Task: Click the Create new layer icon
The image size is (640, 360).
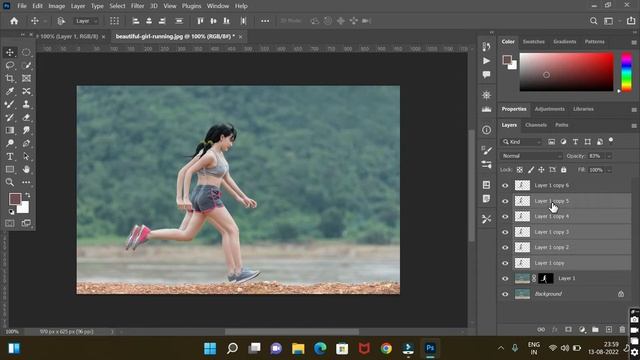Action: [x=609, y=329]
